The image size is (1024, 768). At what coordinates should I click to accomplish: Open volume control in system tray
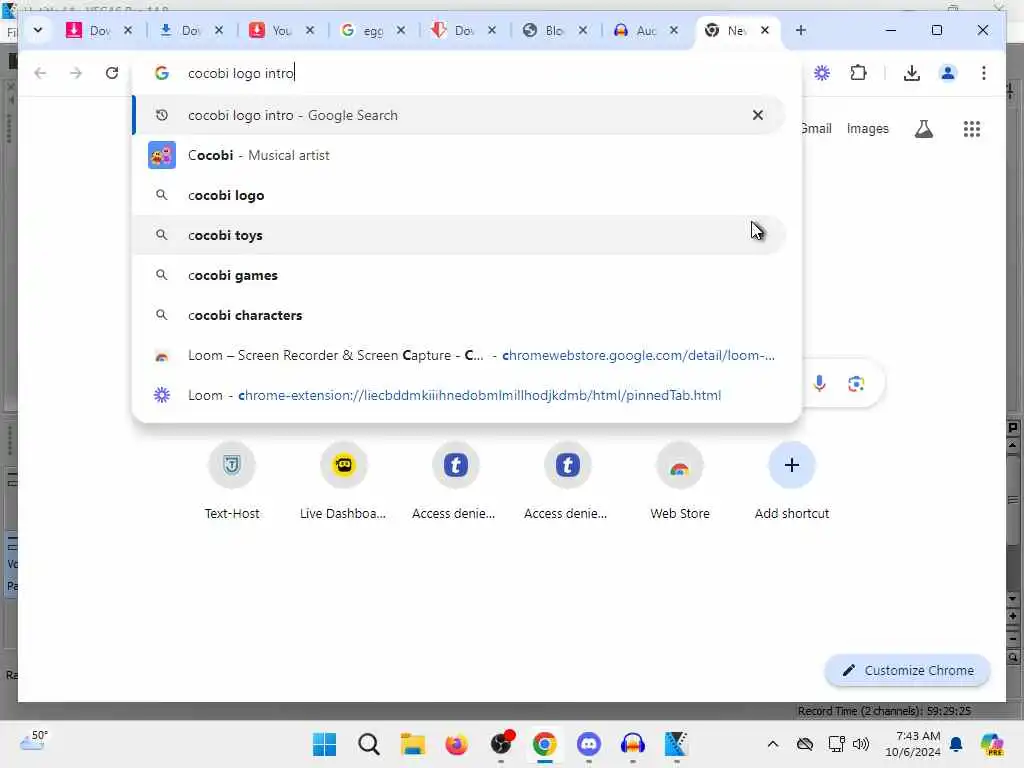pyautogui.click(x=861, y=744)
